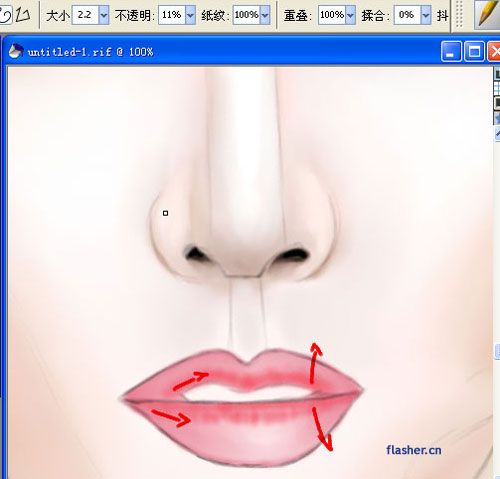500x479 pixels.
Task: Open the 大小 size dropdown arrow
Action: pyautogui.click(x=104, y=15)
